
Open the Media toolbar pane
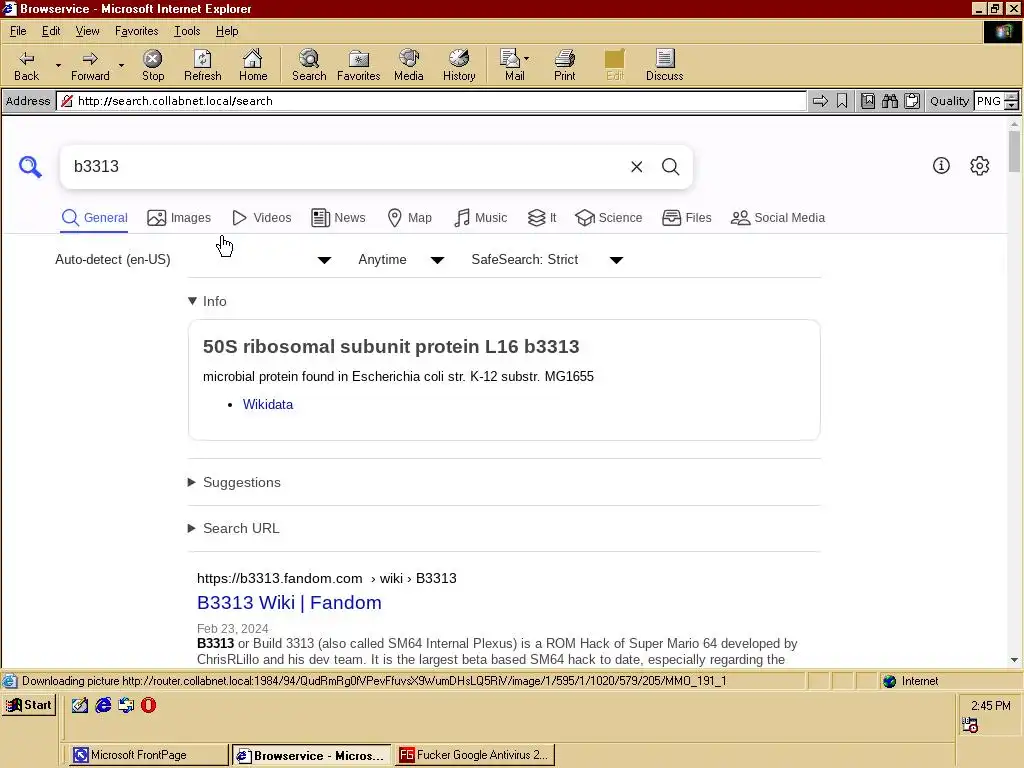pos(409,65)
